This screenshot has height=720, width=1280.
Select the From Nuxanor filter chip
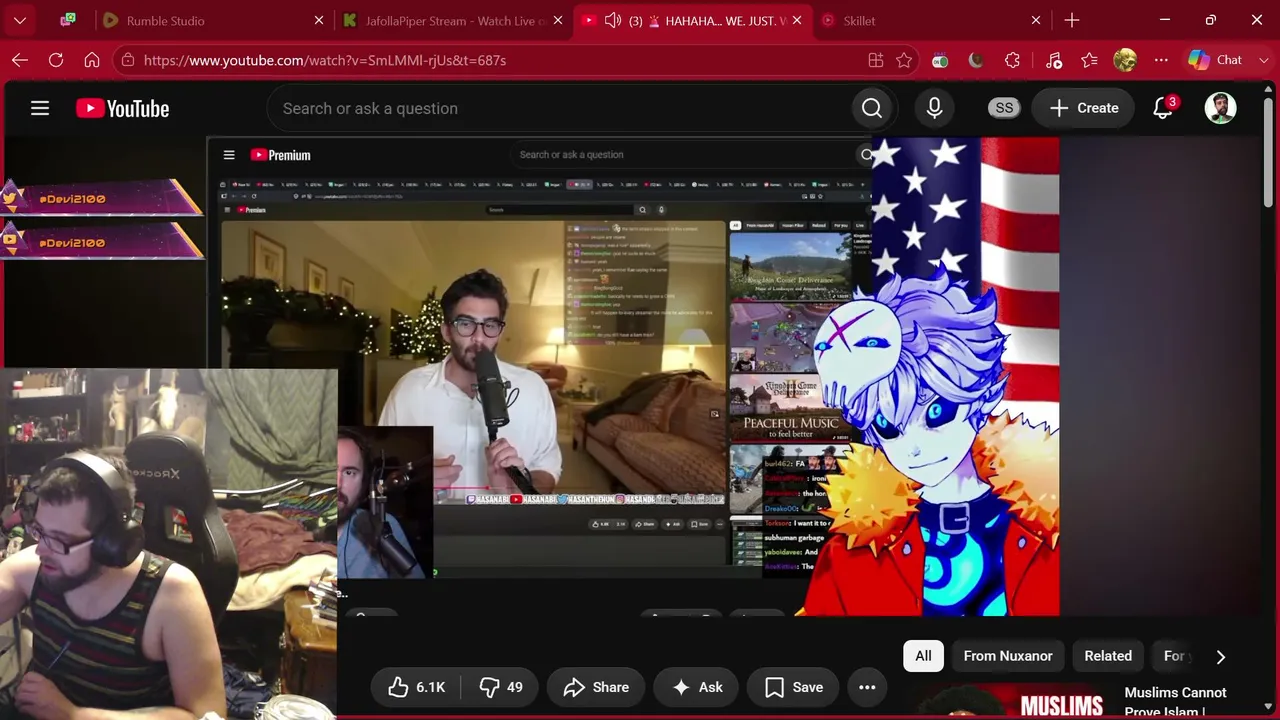click(1008, 656)
